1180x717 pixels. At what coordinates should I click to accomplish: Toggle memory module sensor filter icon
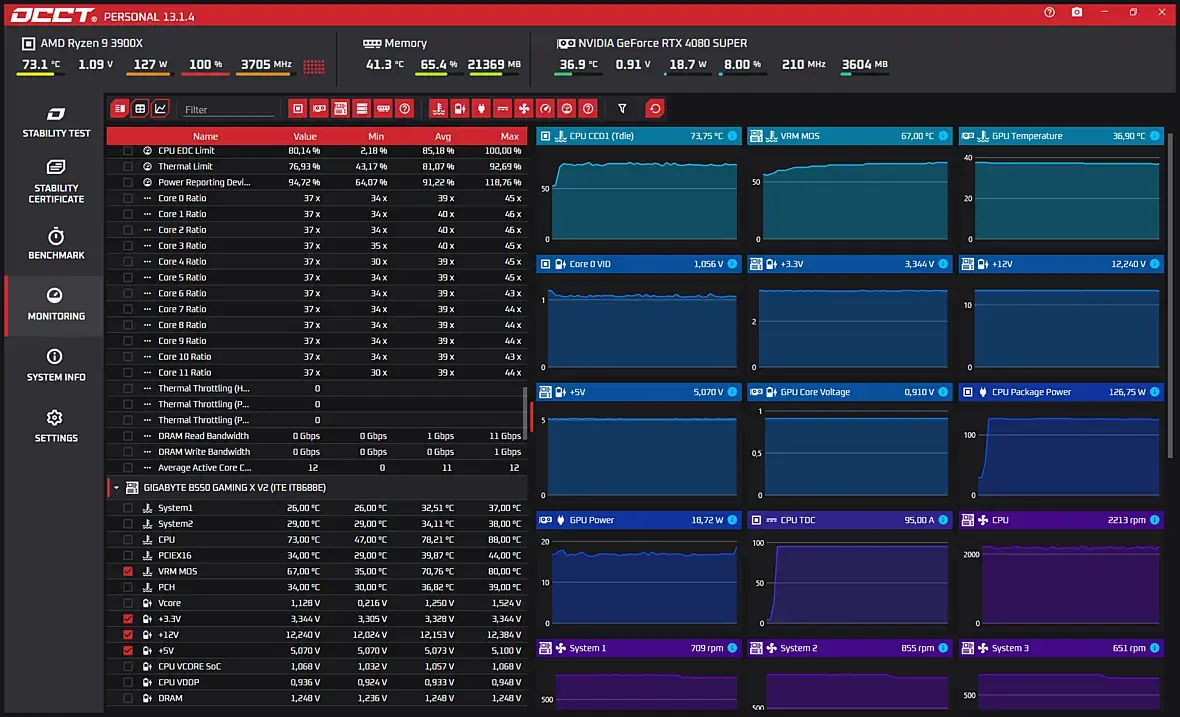coord(383,108)
